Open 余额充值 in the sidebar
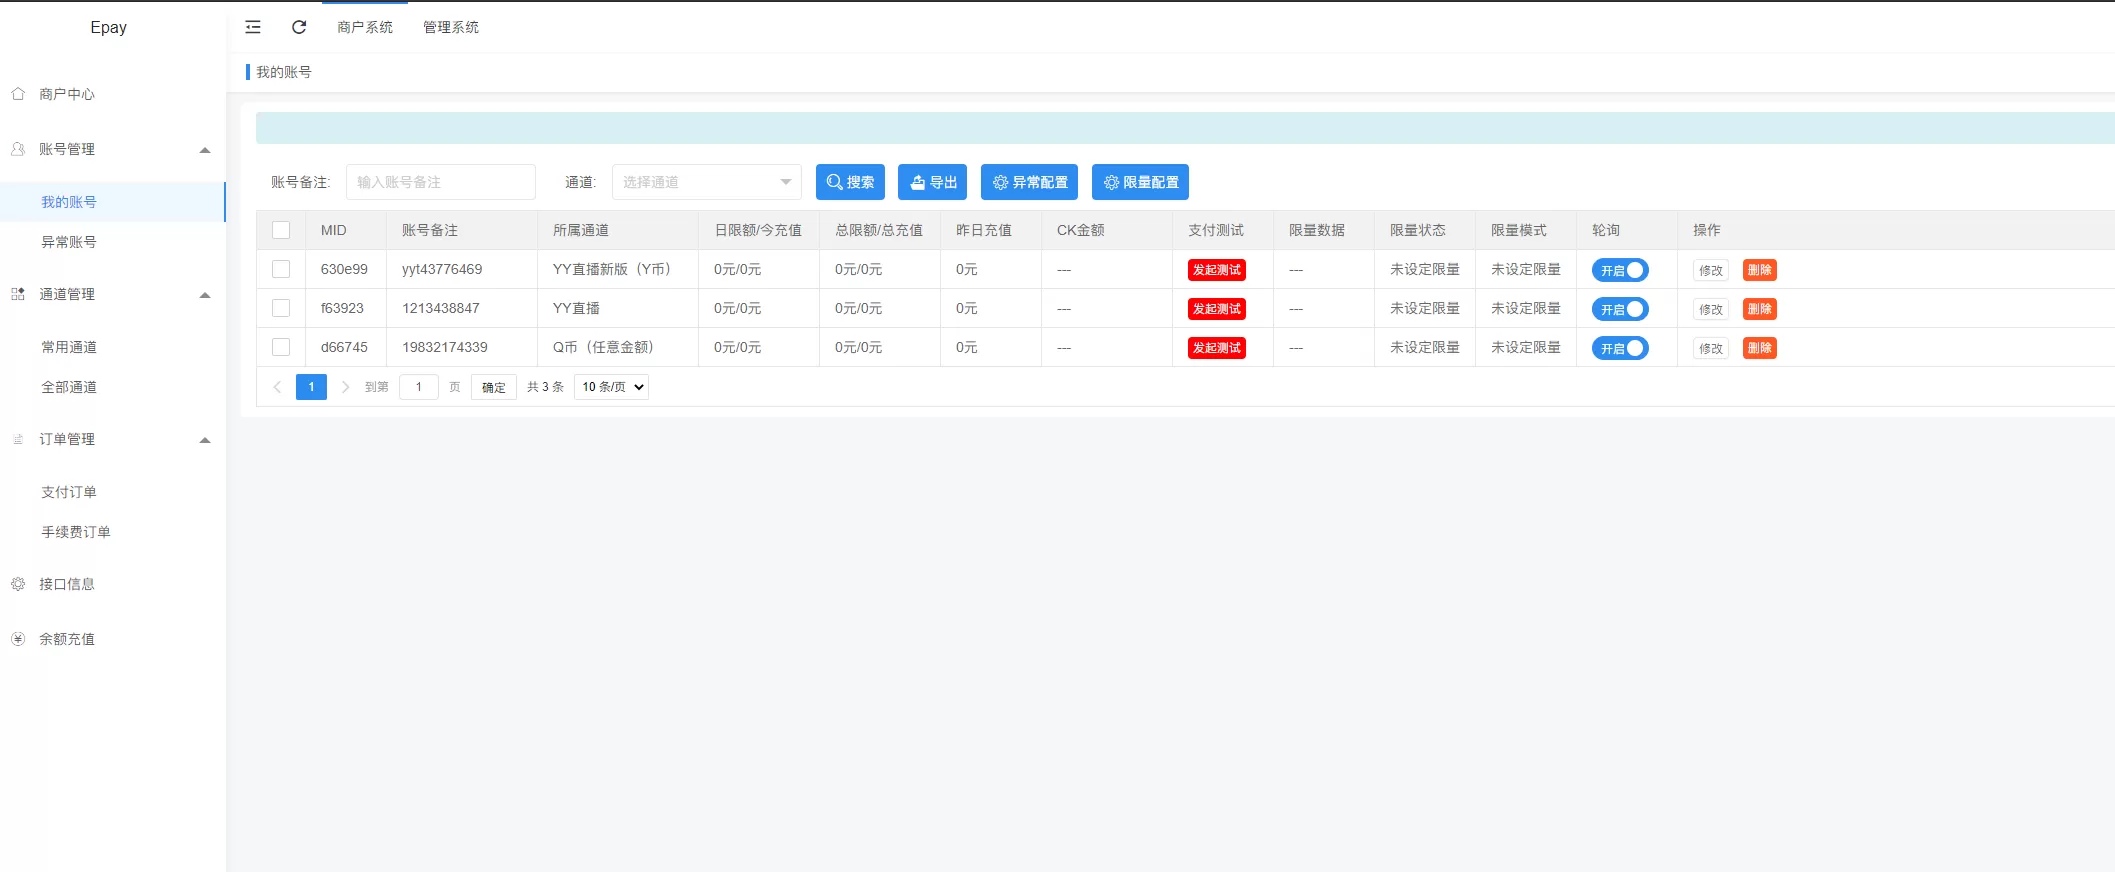This screenshot has height=872, width=2115. tap(67, 639)
